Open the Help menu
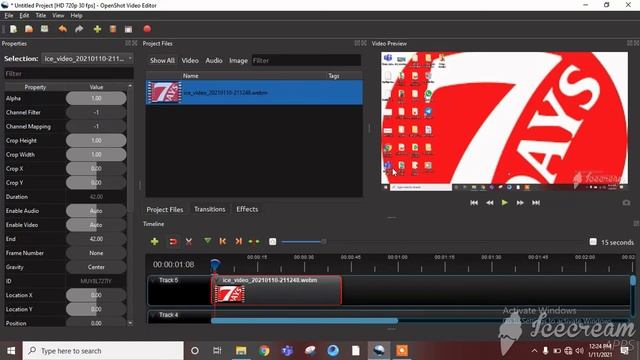The height and width of the screenshot is (360, 640). tap(76, 16)
